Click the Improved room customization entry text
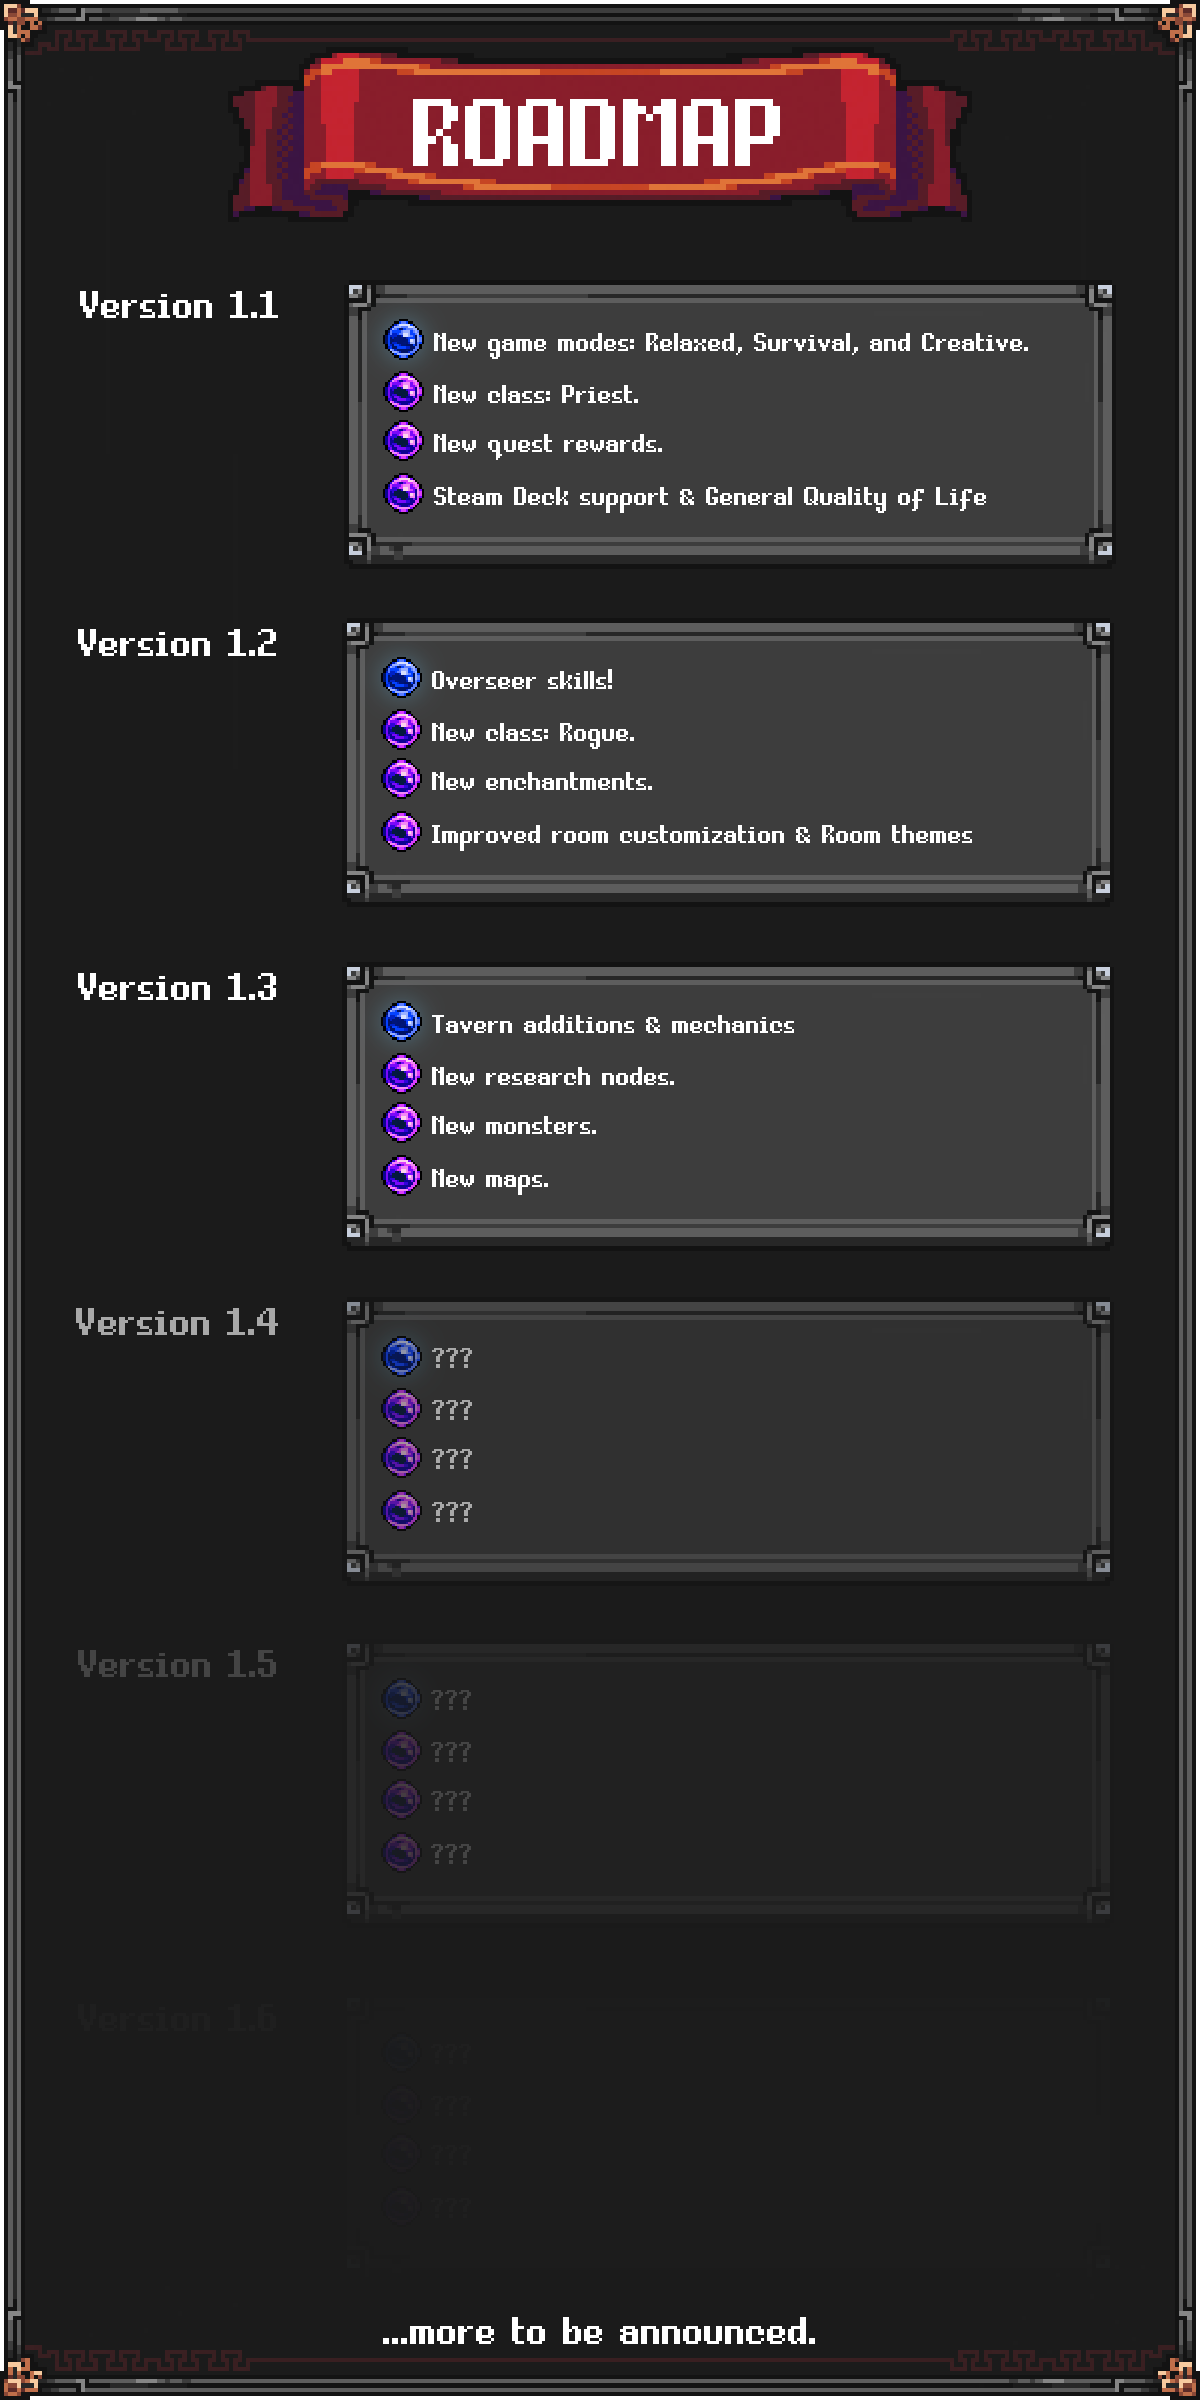1200x2400 pixels. pyautogui.click(x=702, y=835)
